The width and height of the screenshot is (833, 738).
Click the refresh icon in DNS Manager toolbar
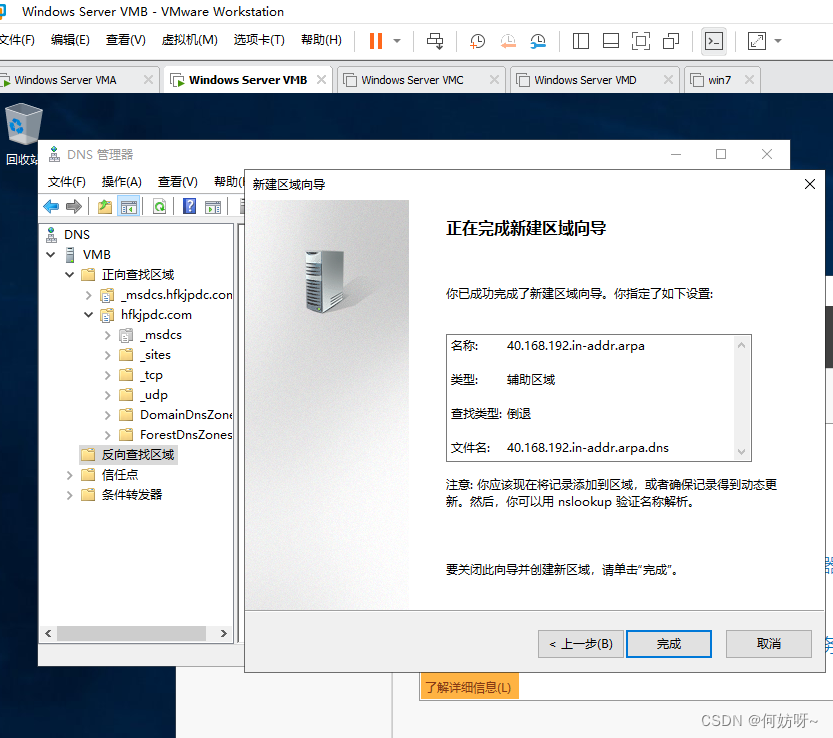pos(159,207)
